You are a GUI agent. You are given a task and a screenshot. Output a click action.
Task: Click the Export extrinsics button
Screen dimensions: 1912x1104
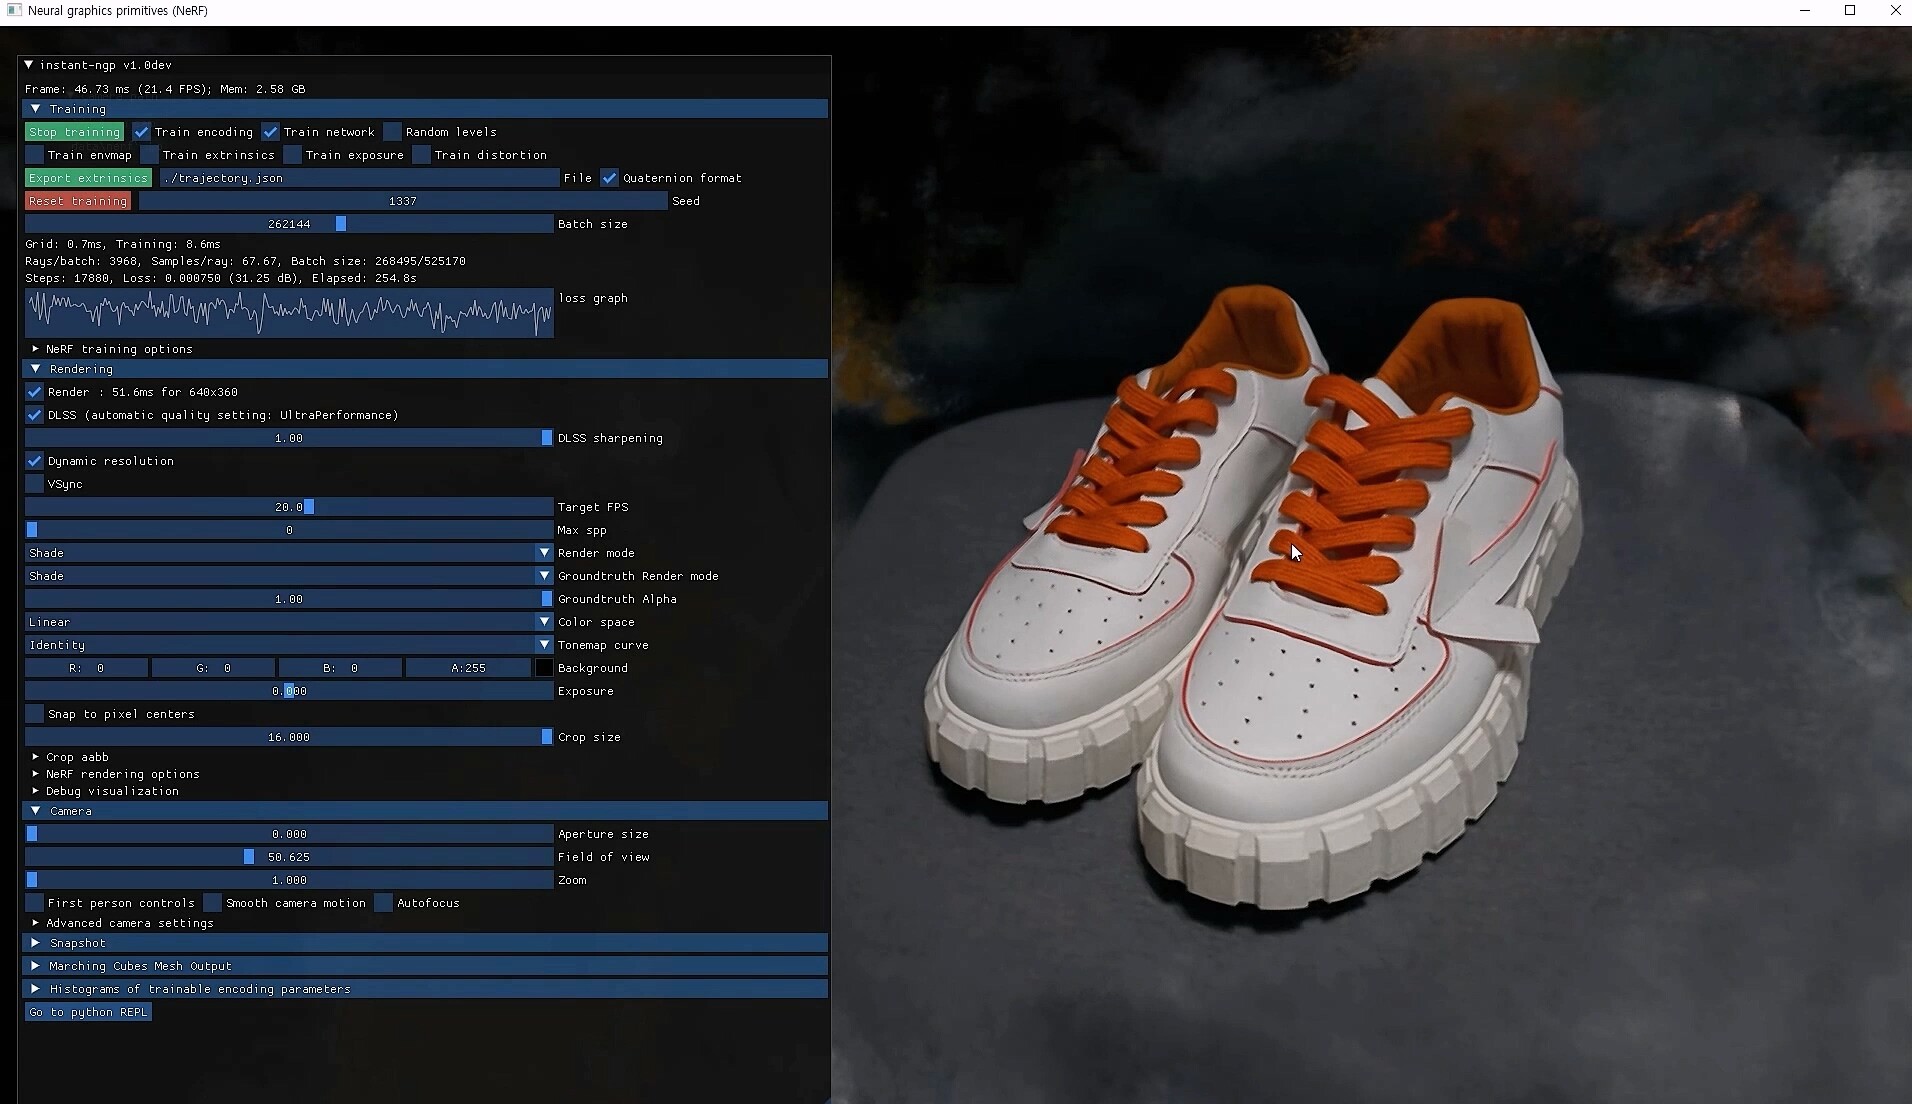(x=88, y=177)
